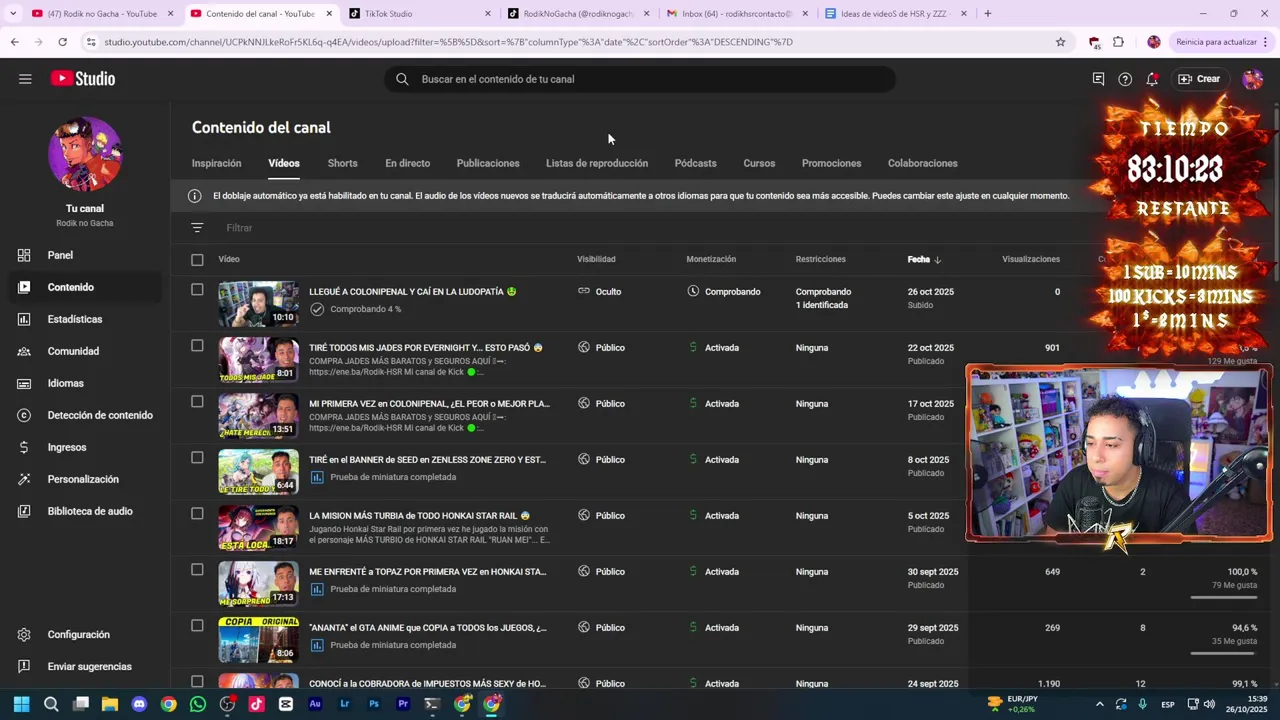Check the box for TIRÉ en el BANNER de SEED

pyautogui.click(x=197, y=458)
